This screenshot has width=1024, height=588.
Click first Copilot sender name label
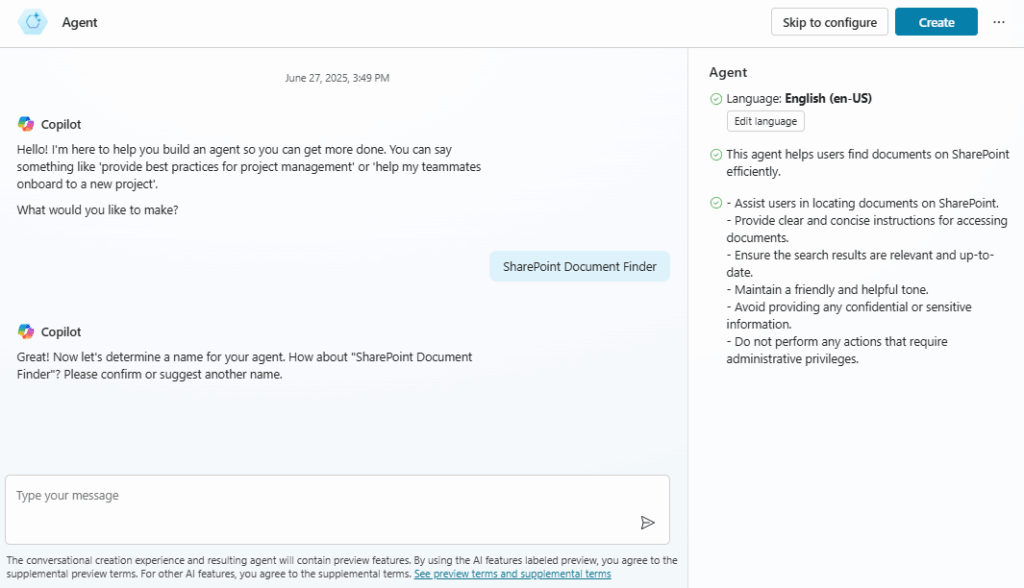[x=61, y=124]
